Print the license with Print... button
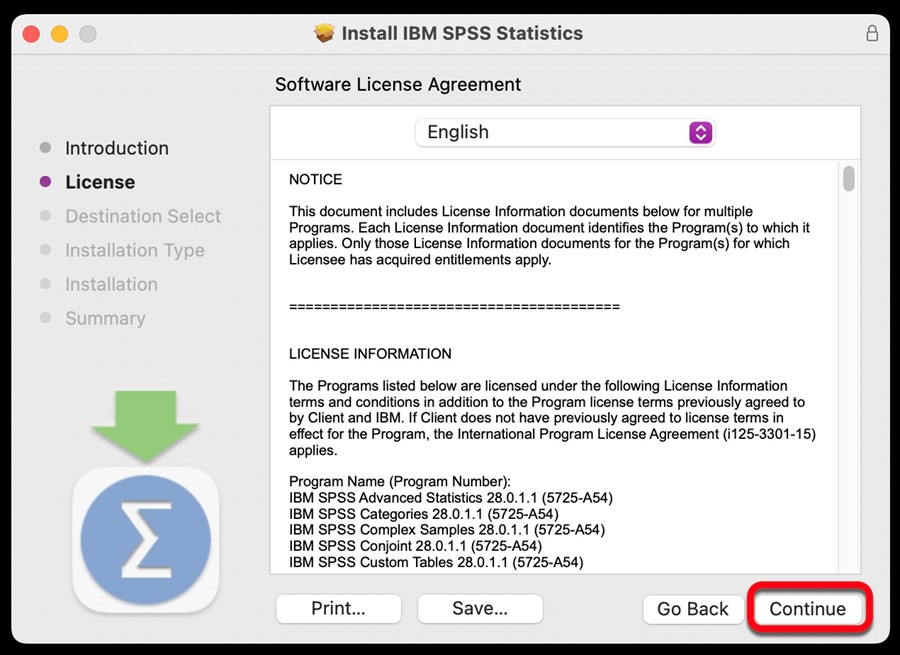Image resolution: width=900 pixels, height=655 pixels. click(338, 609)
